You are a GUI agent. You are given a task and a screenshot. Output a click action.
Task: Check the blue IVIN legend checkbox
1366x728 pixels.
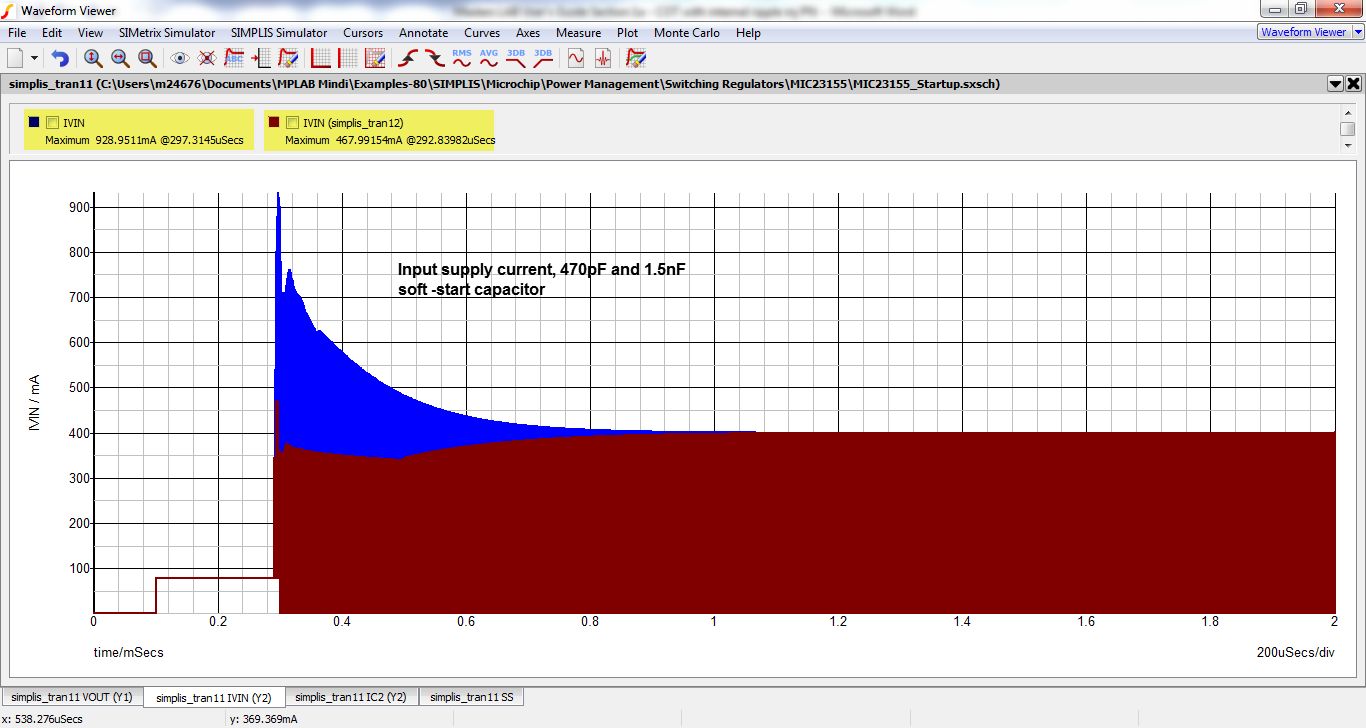[52, 121]
